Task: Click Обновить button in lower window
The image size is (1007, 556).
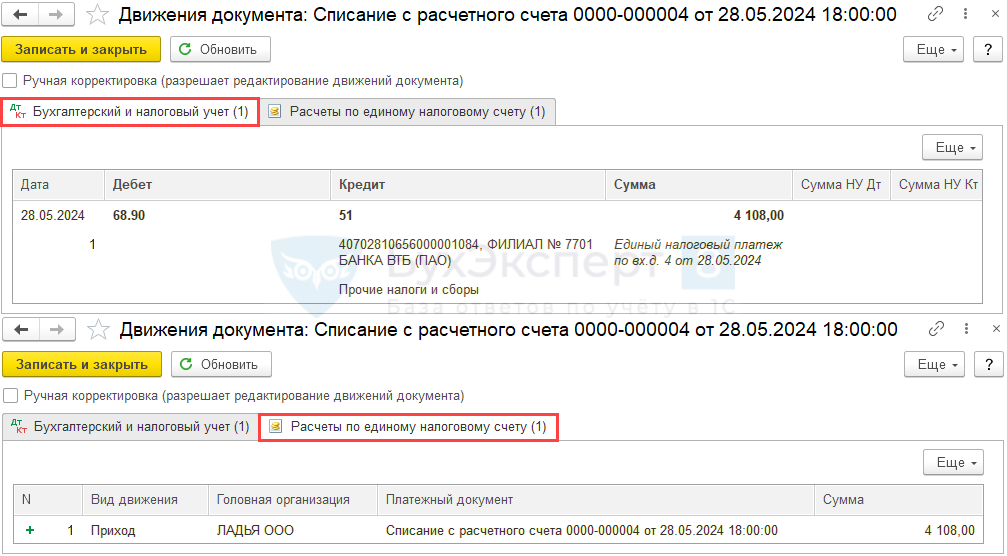Action: pyautogui.click(x=222, y=365)
